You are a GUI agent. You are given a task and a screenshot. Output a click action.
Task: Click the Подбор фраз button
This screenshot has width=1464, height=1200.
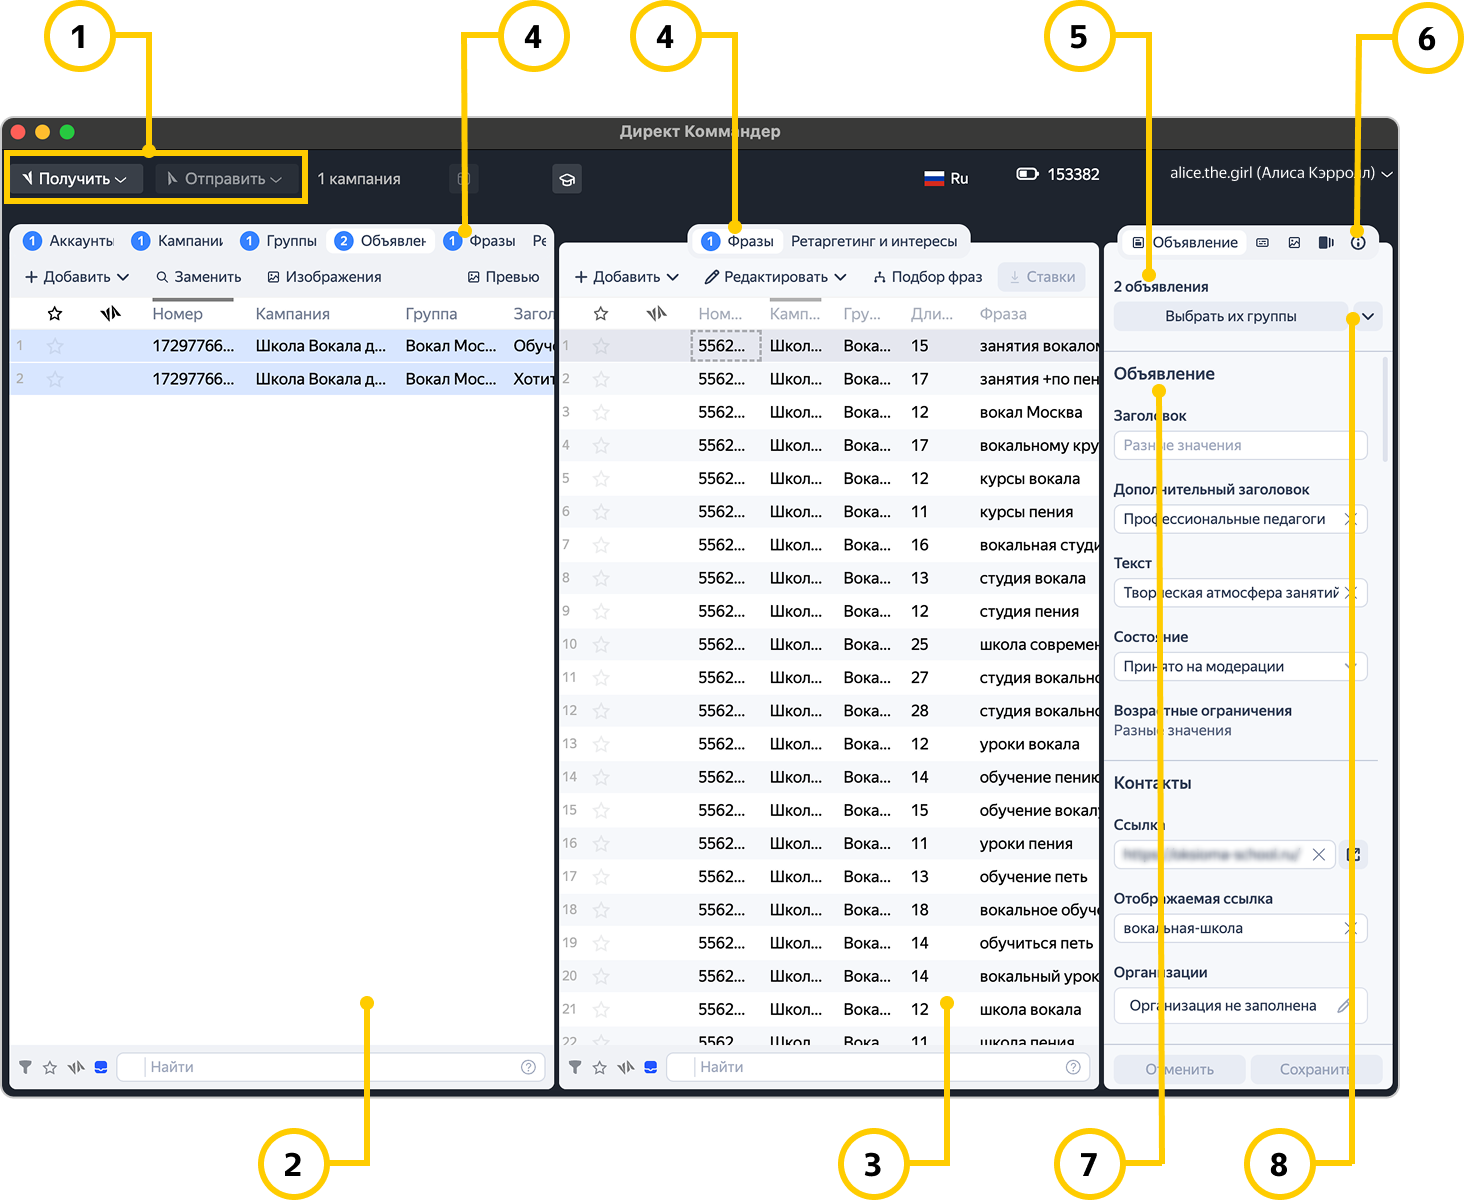coord(927,277)
